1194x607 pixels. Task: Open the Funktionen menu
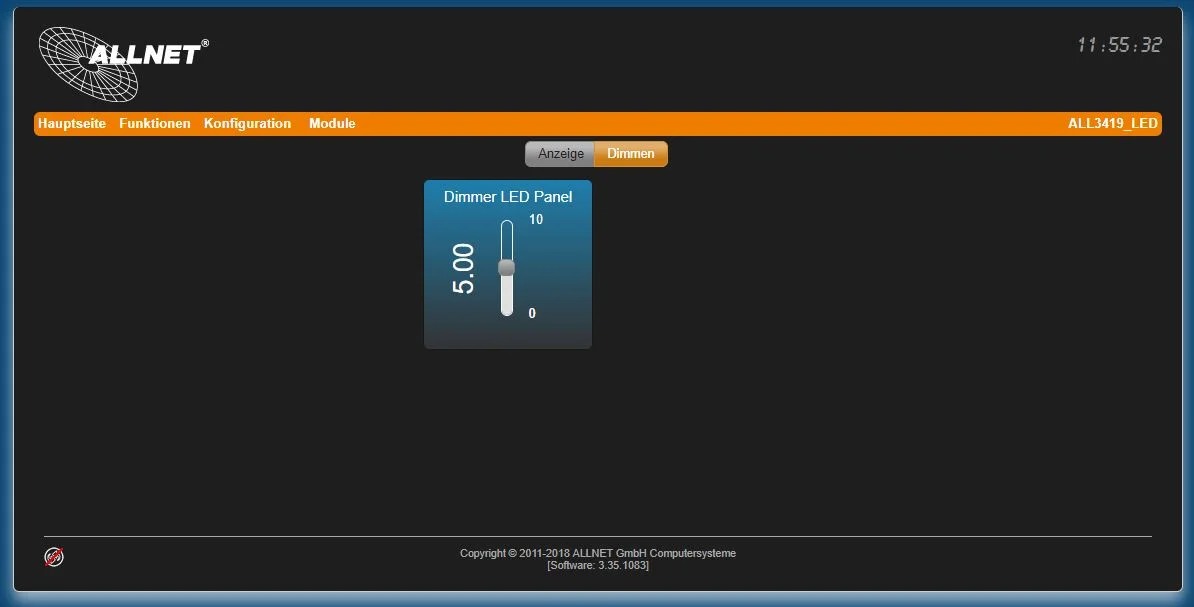pos(154,123)
